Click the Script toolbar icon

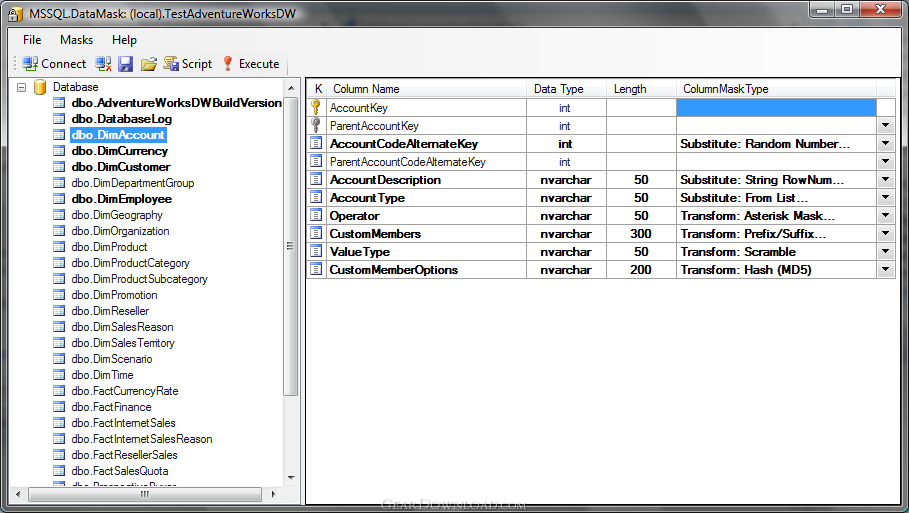(x=171, y=64)
